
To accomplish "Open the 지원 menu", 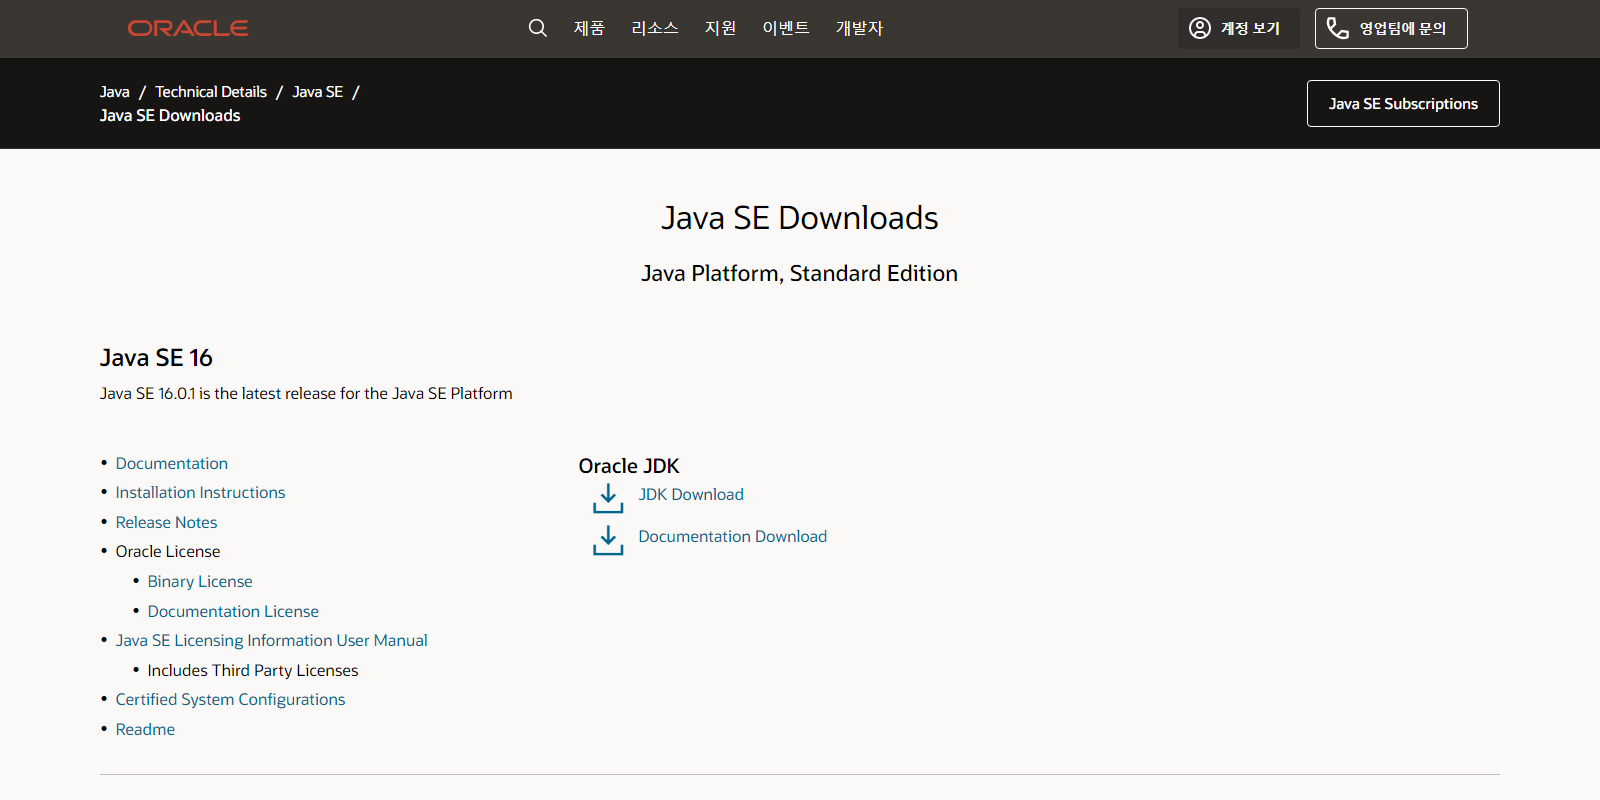I will [x=721, y=28].
